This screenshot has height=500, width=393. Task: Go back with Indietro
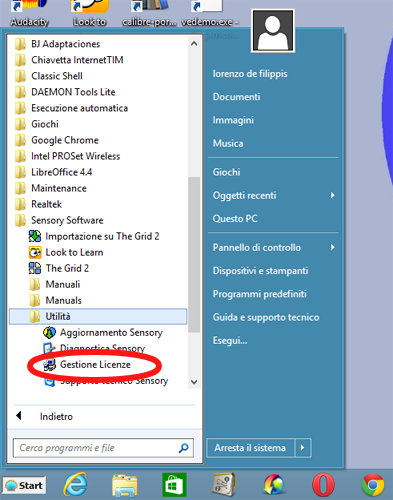[45, 416]
